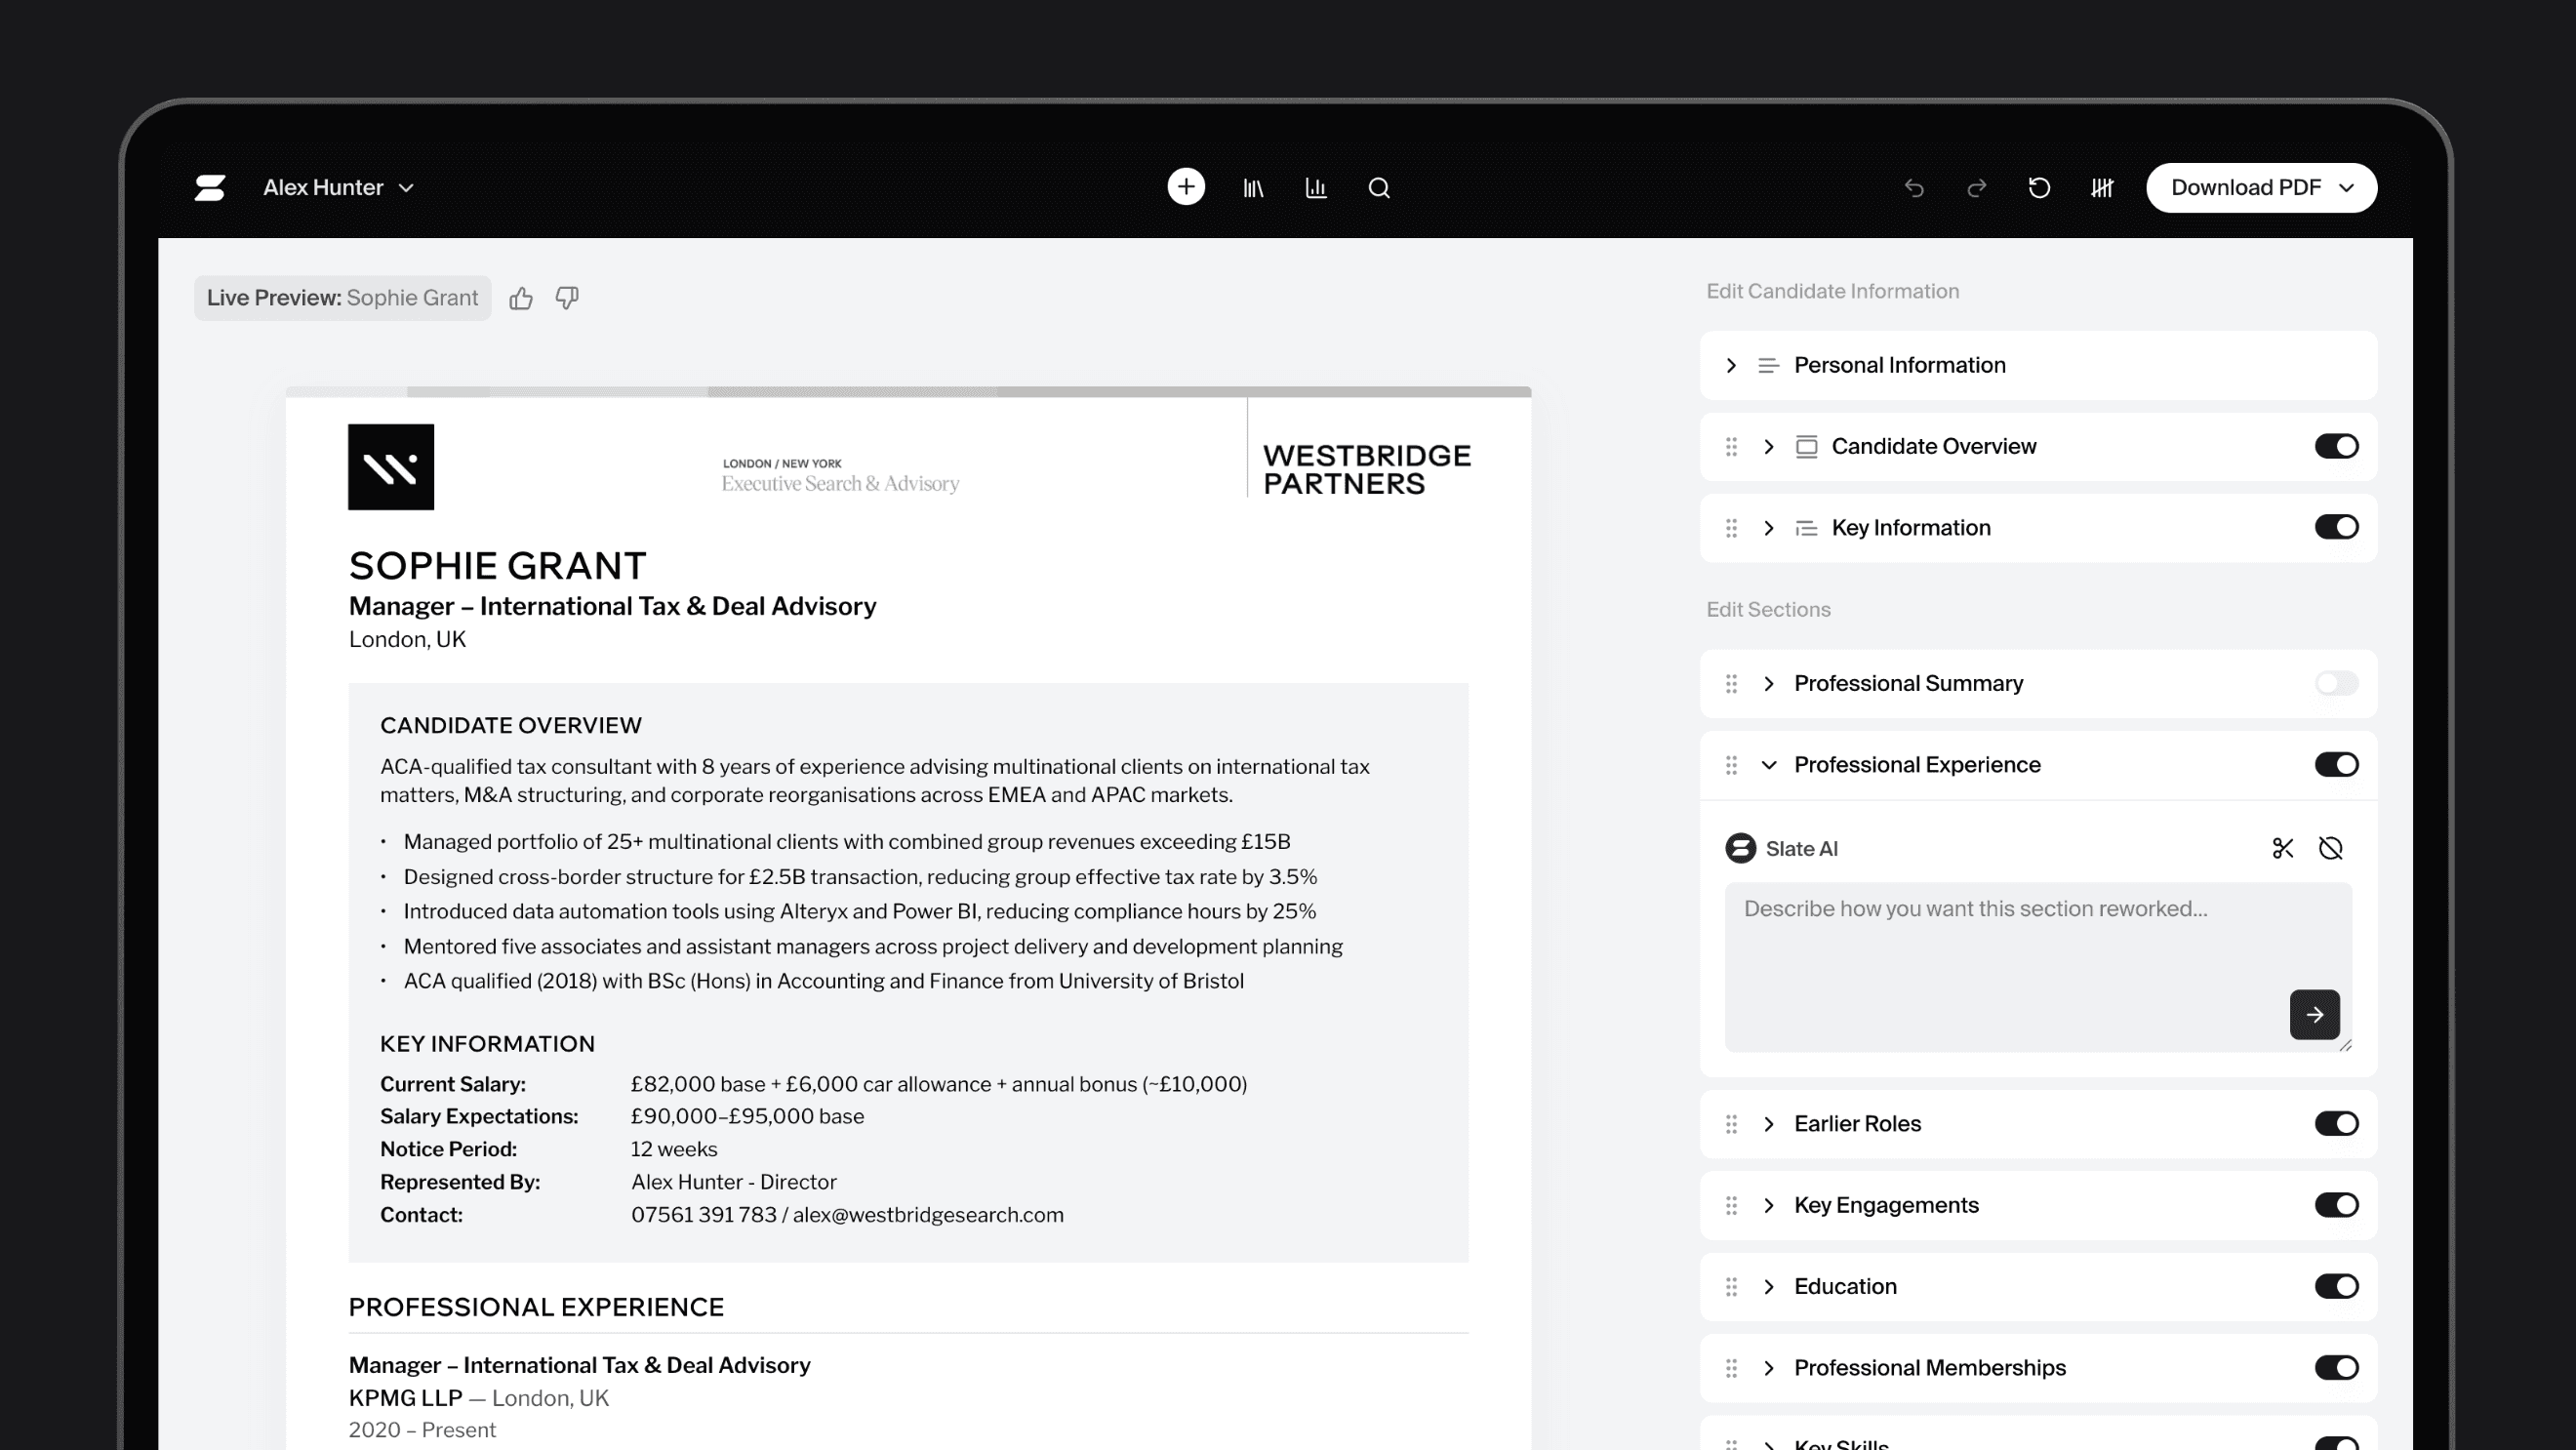Image resolution: width=2576 pixels, height=1450 pixels.
Task: Click the reset history icon in toolbar
Action: (x=2040, y=187)
